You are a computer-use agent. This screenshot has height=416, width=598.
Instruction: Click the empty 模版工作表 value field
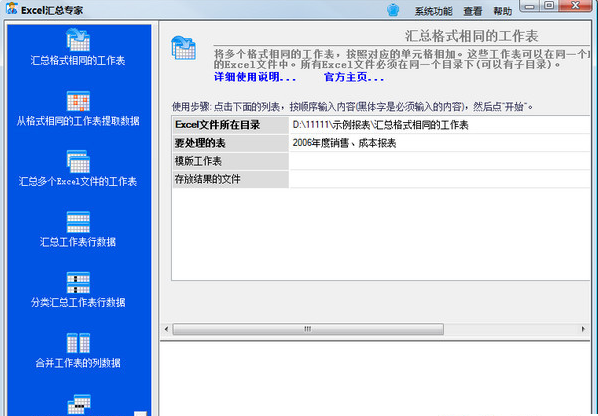point(440,161)
